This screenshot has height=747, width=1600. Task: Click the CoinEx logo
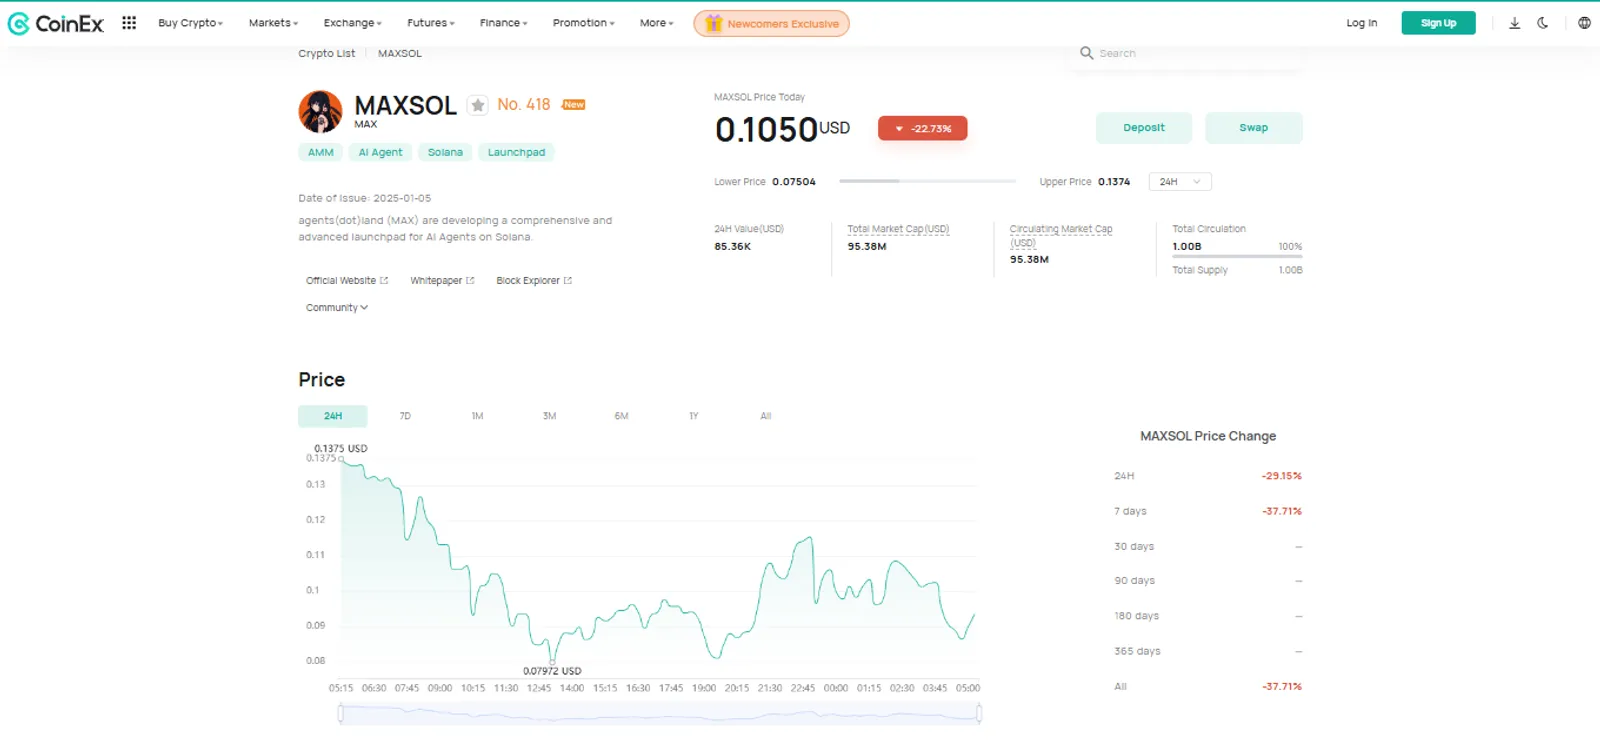tap(55, 23)
